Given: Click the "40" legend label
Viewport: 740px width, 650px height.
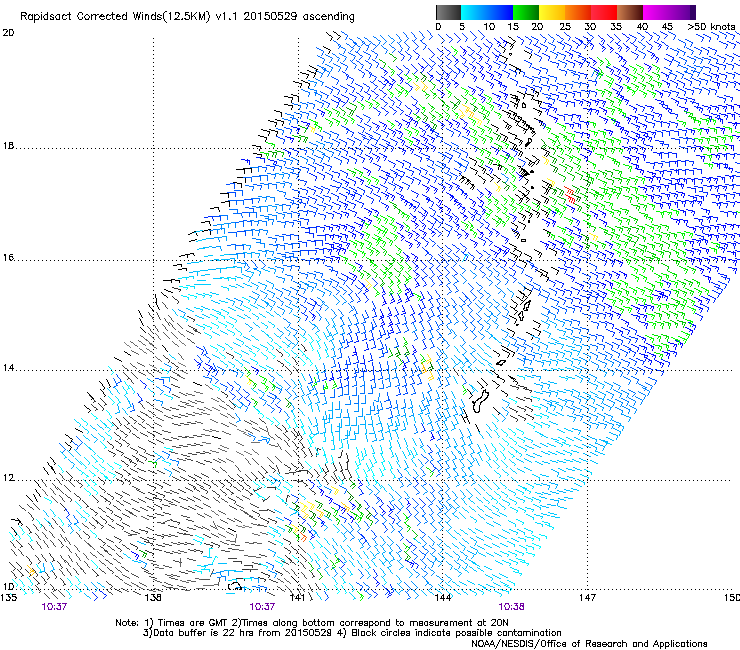Looking at the screenshot, I should (642, 27).
